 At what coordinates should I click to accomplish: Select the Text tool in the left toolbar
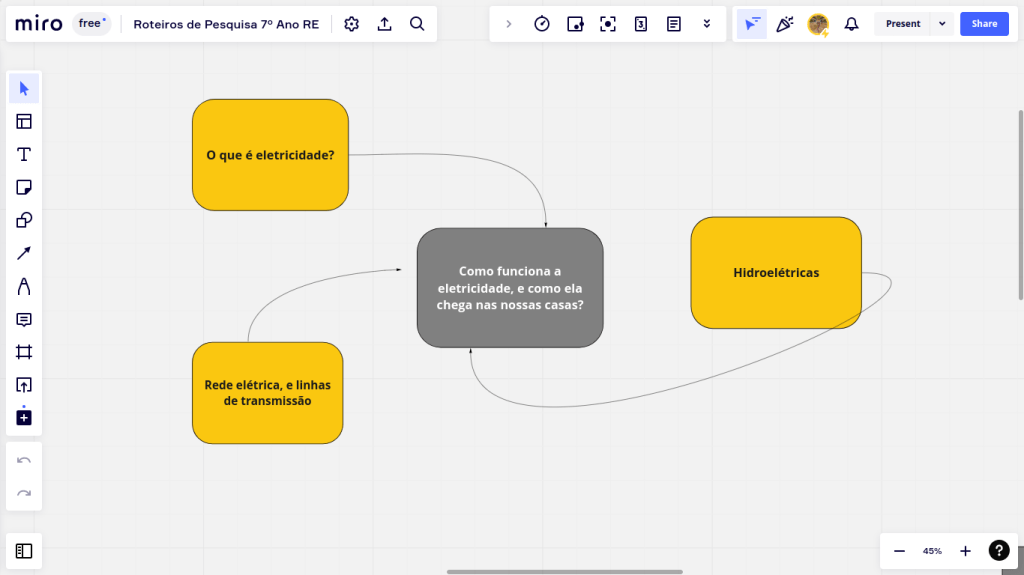[24, 154]
